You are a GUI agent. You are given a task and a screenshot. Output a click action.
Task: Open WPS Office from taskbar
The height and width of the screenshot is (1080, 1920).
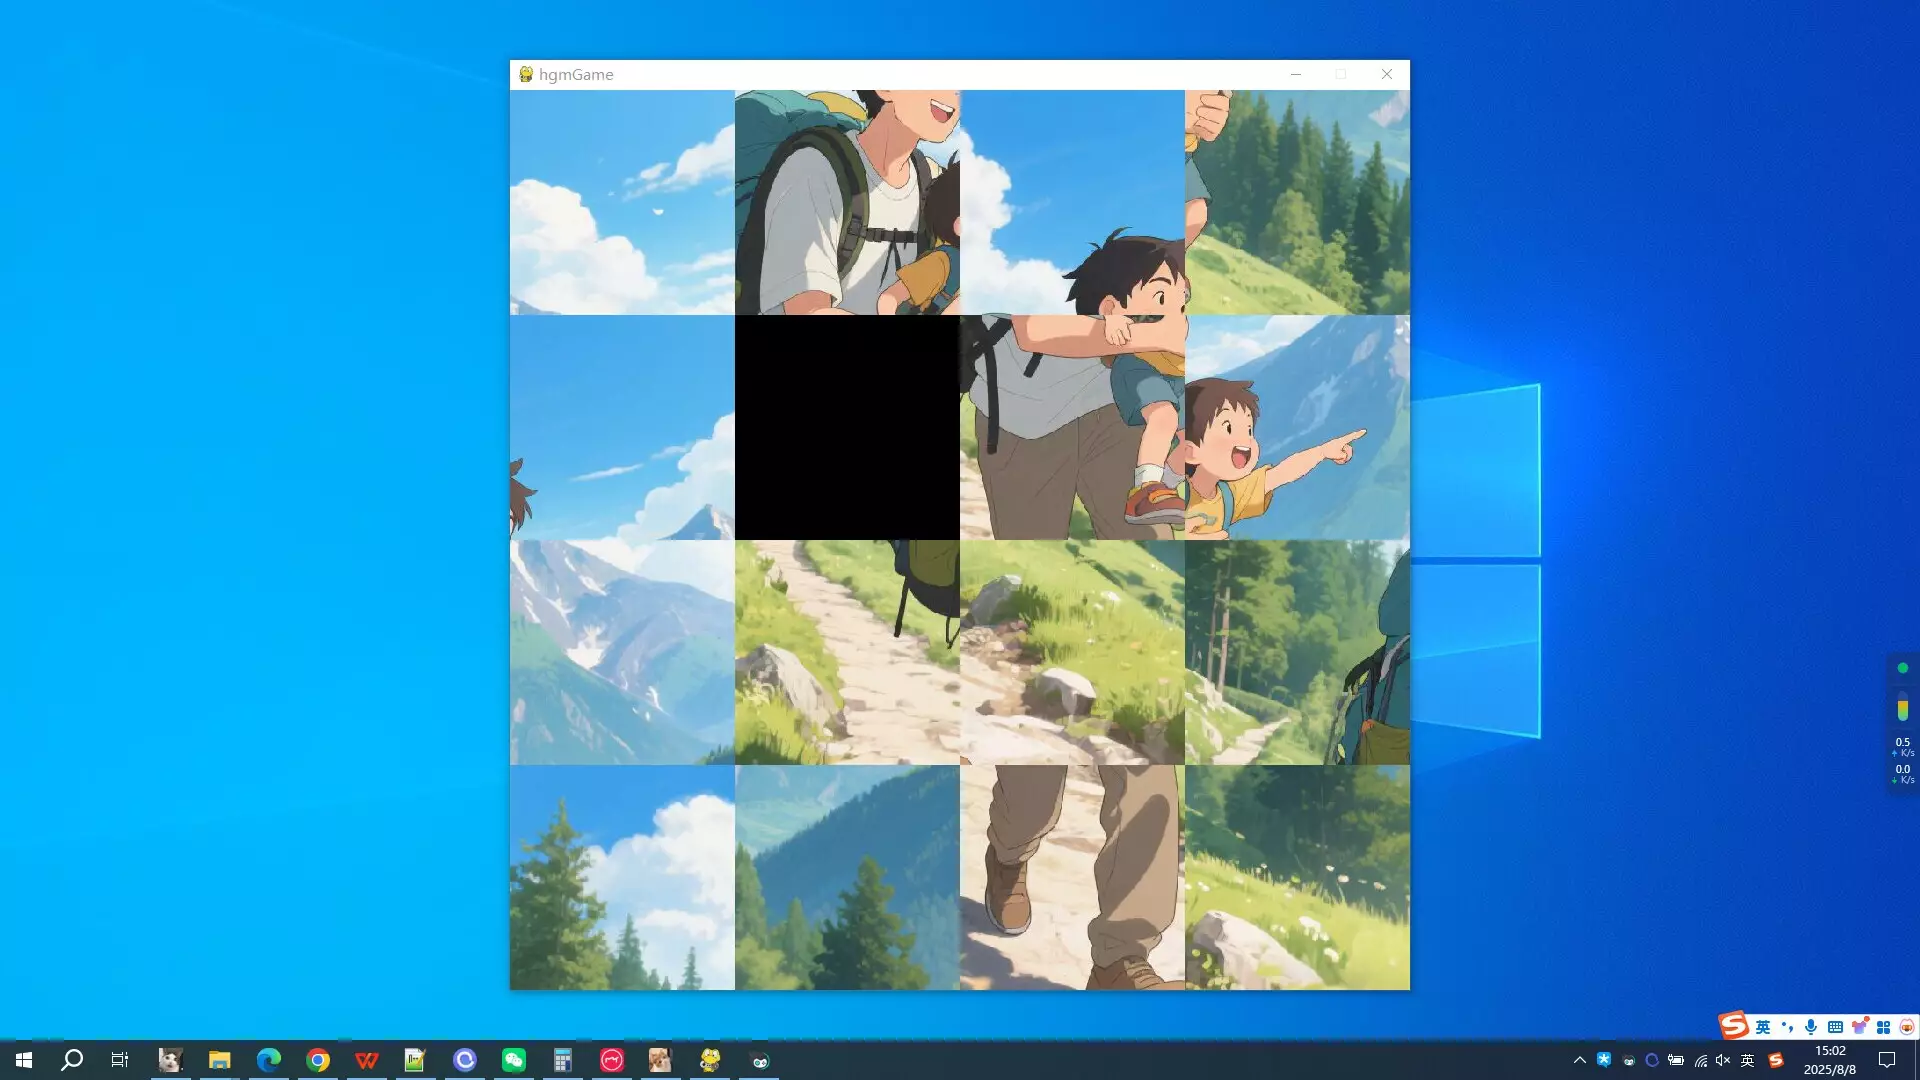point(367,1060)
